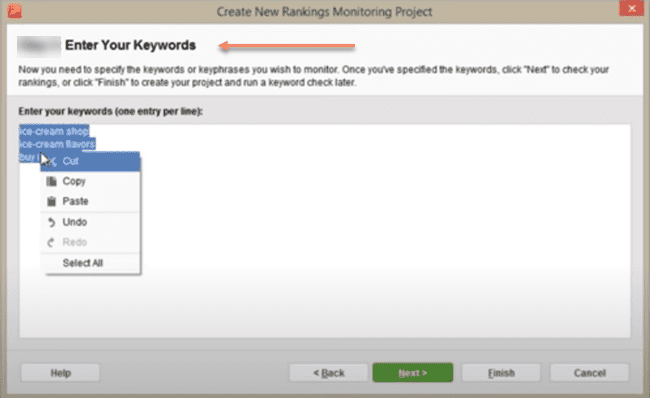Proceed with the green Next button
Screen dimensions: 650x398
[x=413, y=373]
